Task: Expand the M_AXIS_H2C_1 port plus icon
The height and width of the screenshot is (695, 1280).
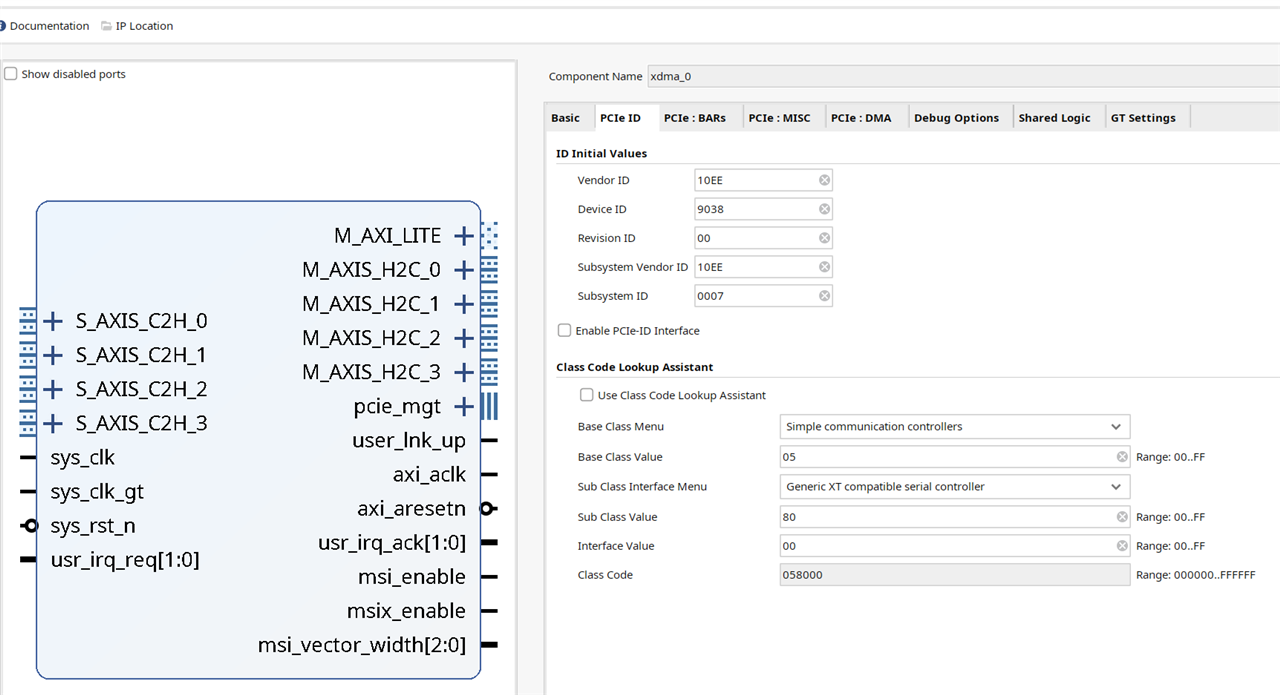Action: click(463, 304)
